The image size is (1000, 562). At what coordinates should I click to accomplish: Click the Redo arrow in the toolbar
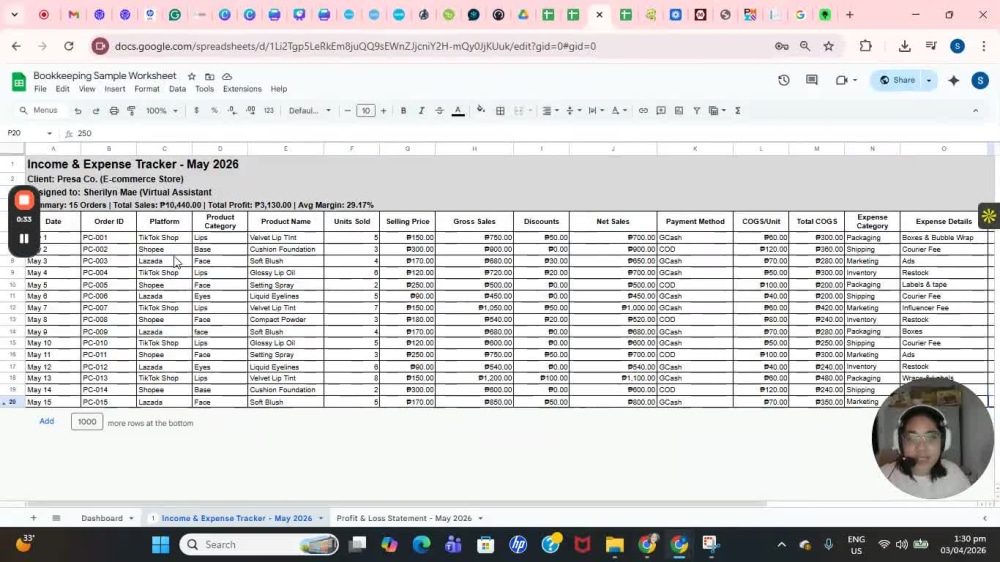(x=96, y=111)
